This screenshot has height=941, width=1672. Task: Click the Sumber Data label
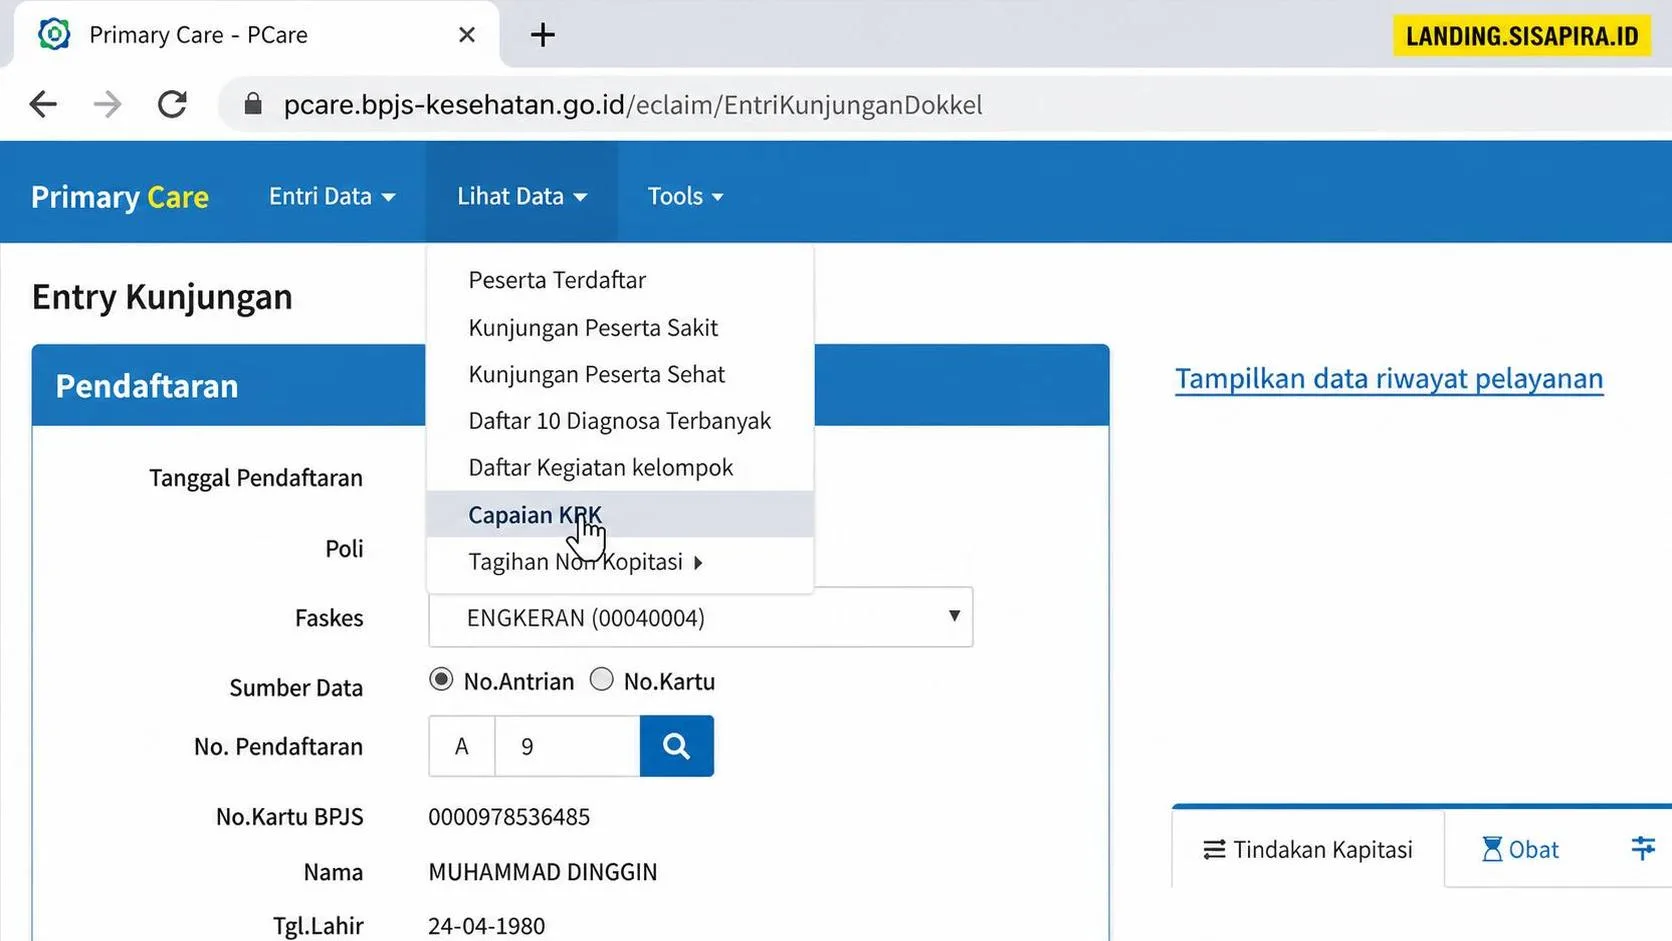pyautogui.click(x=296, y=688)
